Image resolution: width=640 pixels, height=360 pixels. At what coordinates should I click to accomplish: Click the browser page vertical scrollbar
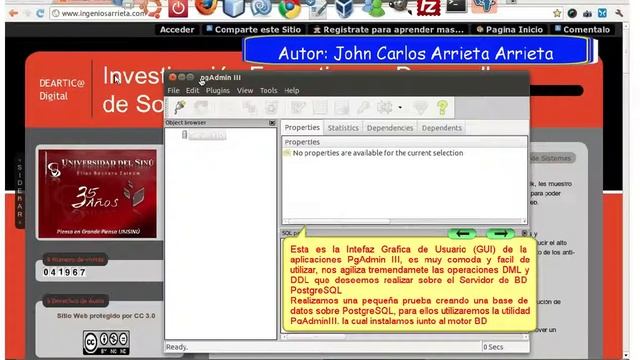pyautogui.click(x=627, y=191)
